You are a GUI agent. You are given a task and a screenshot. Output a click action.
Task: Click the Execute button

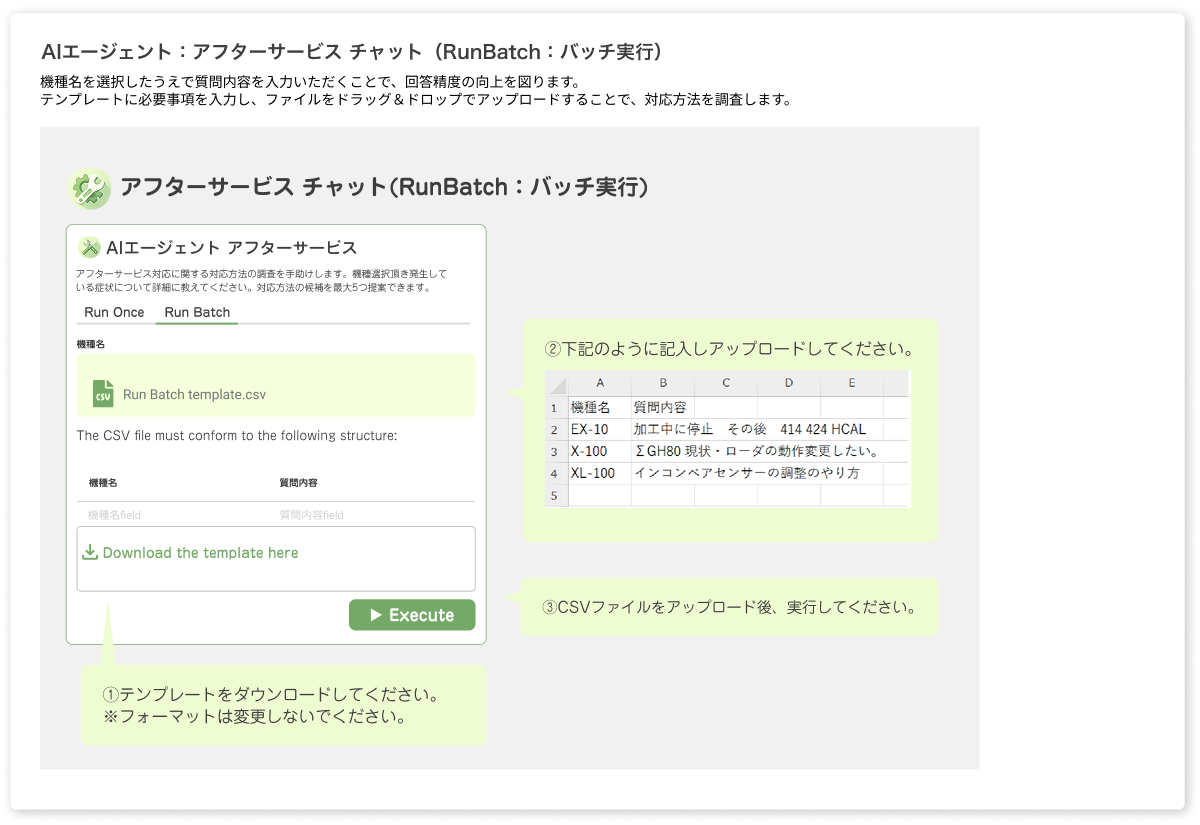coord(412,615)
